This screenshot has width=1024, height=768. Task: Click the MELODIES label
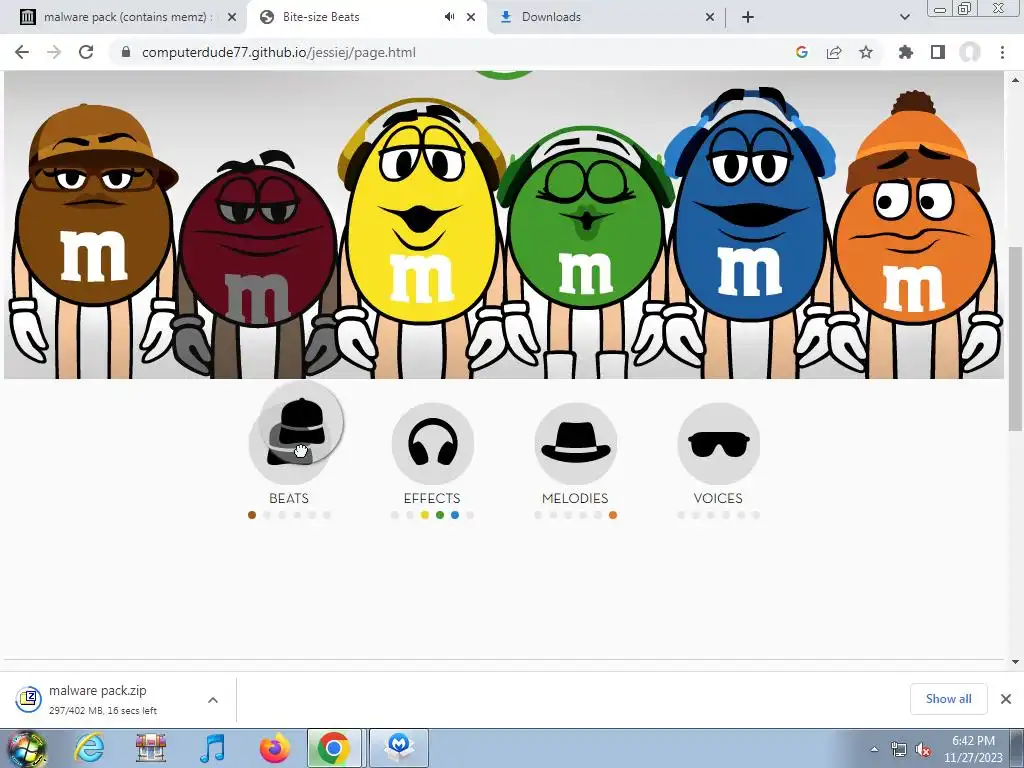(575, 498)
